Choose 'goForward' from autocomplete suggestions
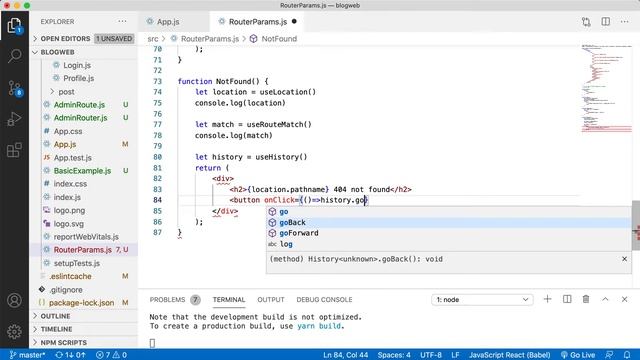640x360 pixels. pyautogui.click(x=449, y=233)
